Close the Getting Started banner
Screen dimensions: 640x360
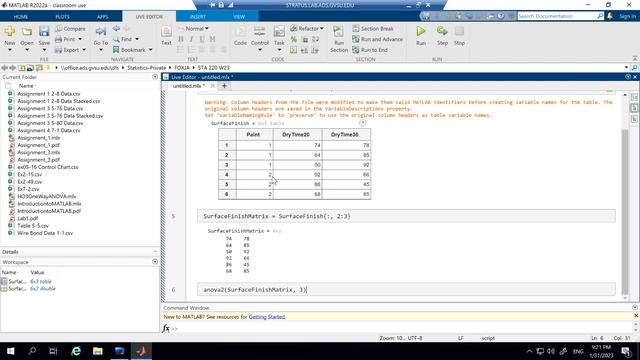click(636, 316)
